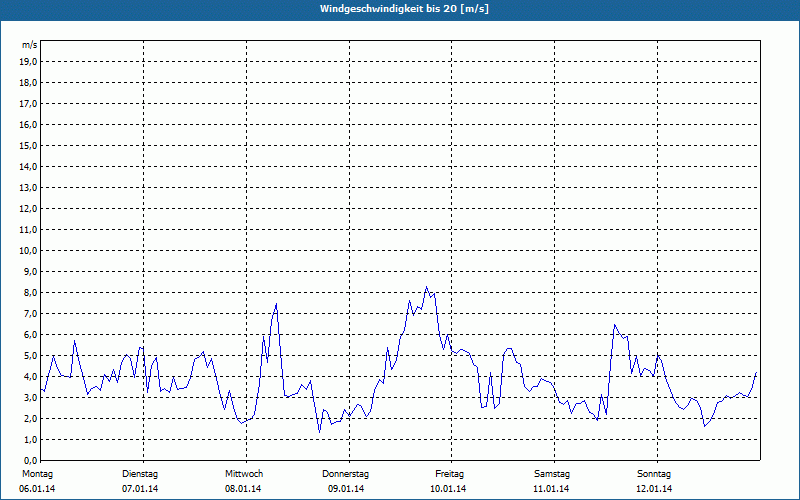Image resolution: width=800 pixels, height=500 pixels.
Task: Select the 'Freitag' day label
Action: (x=449, y=474)
